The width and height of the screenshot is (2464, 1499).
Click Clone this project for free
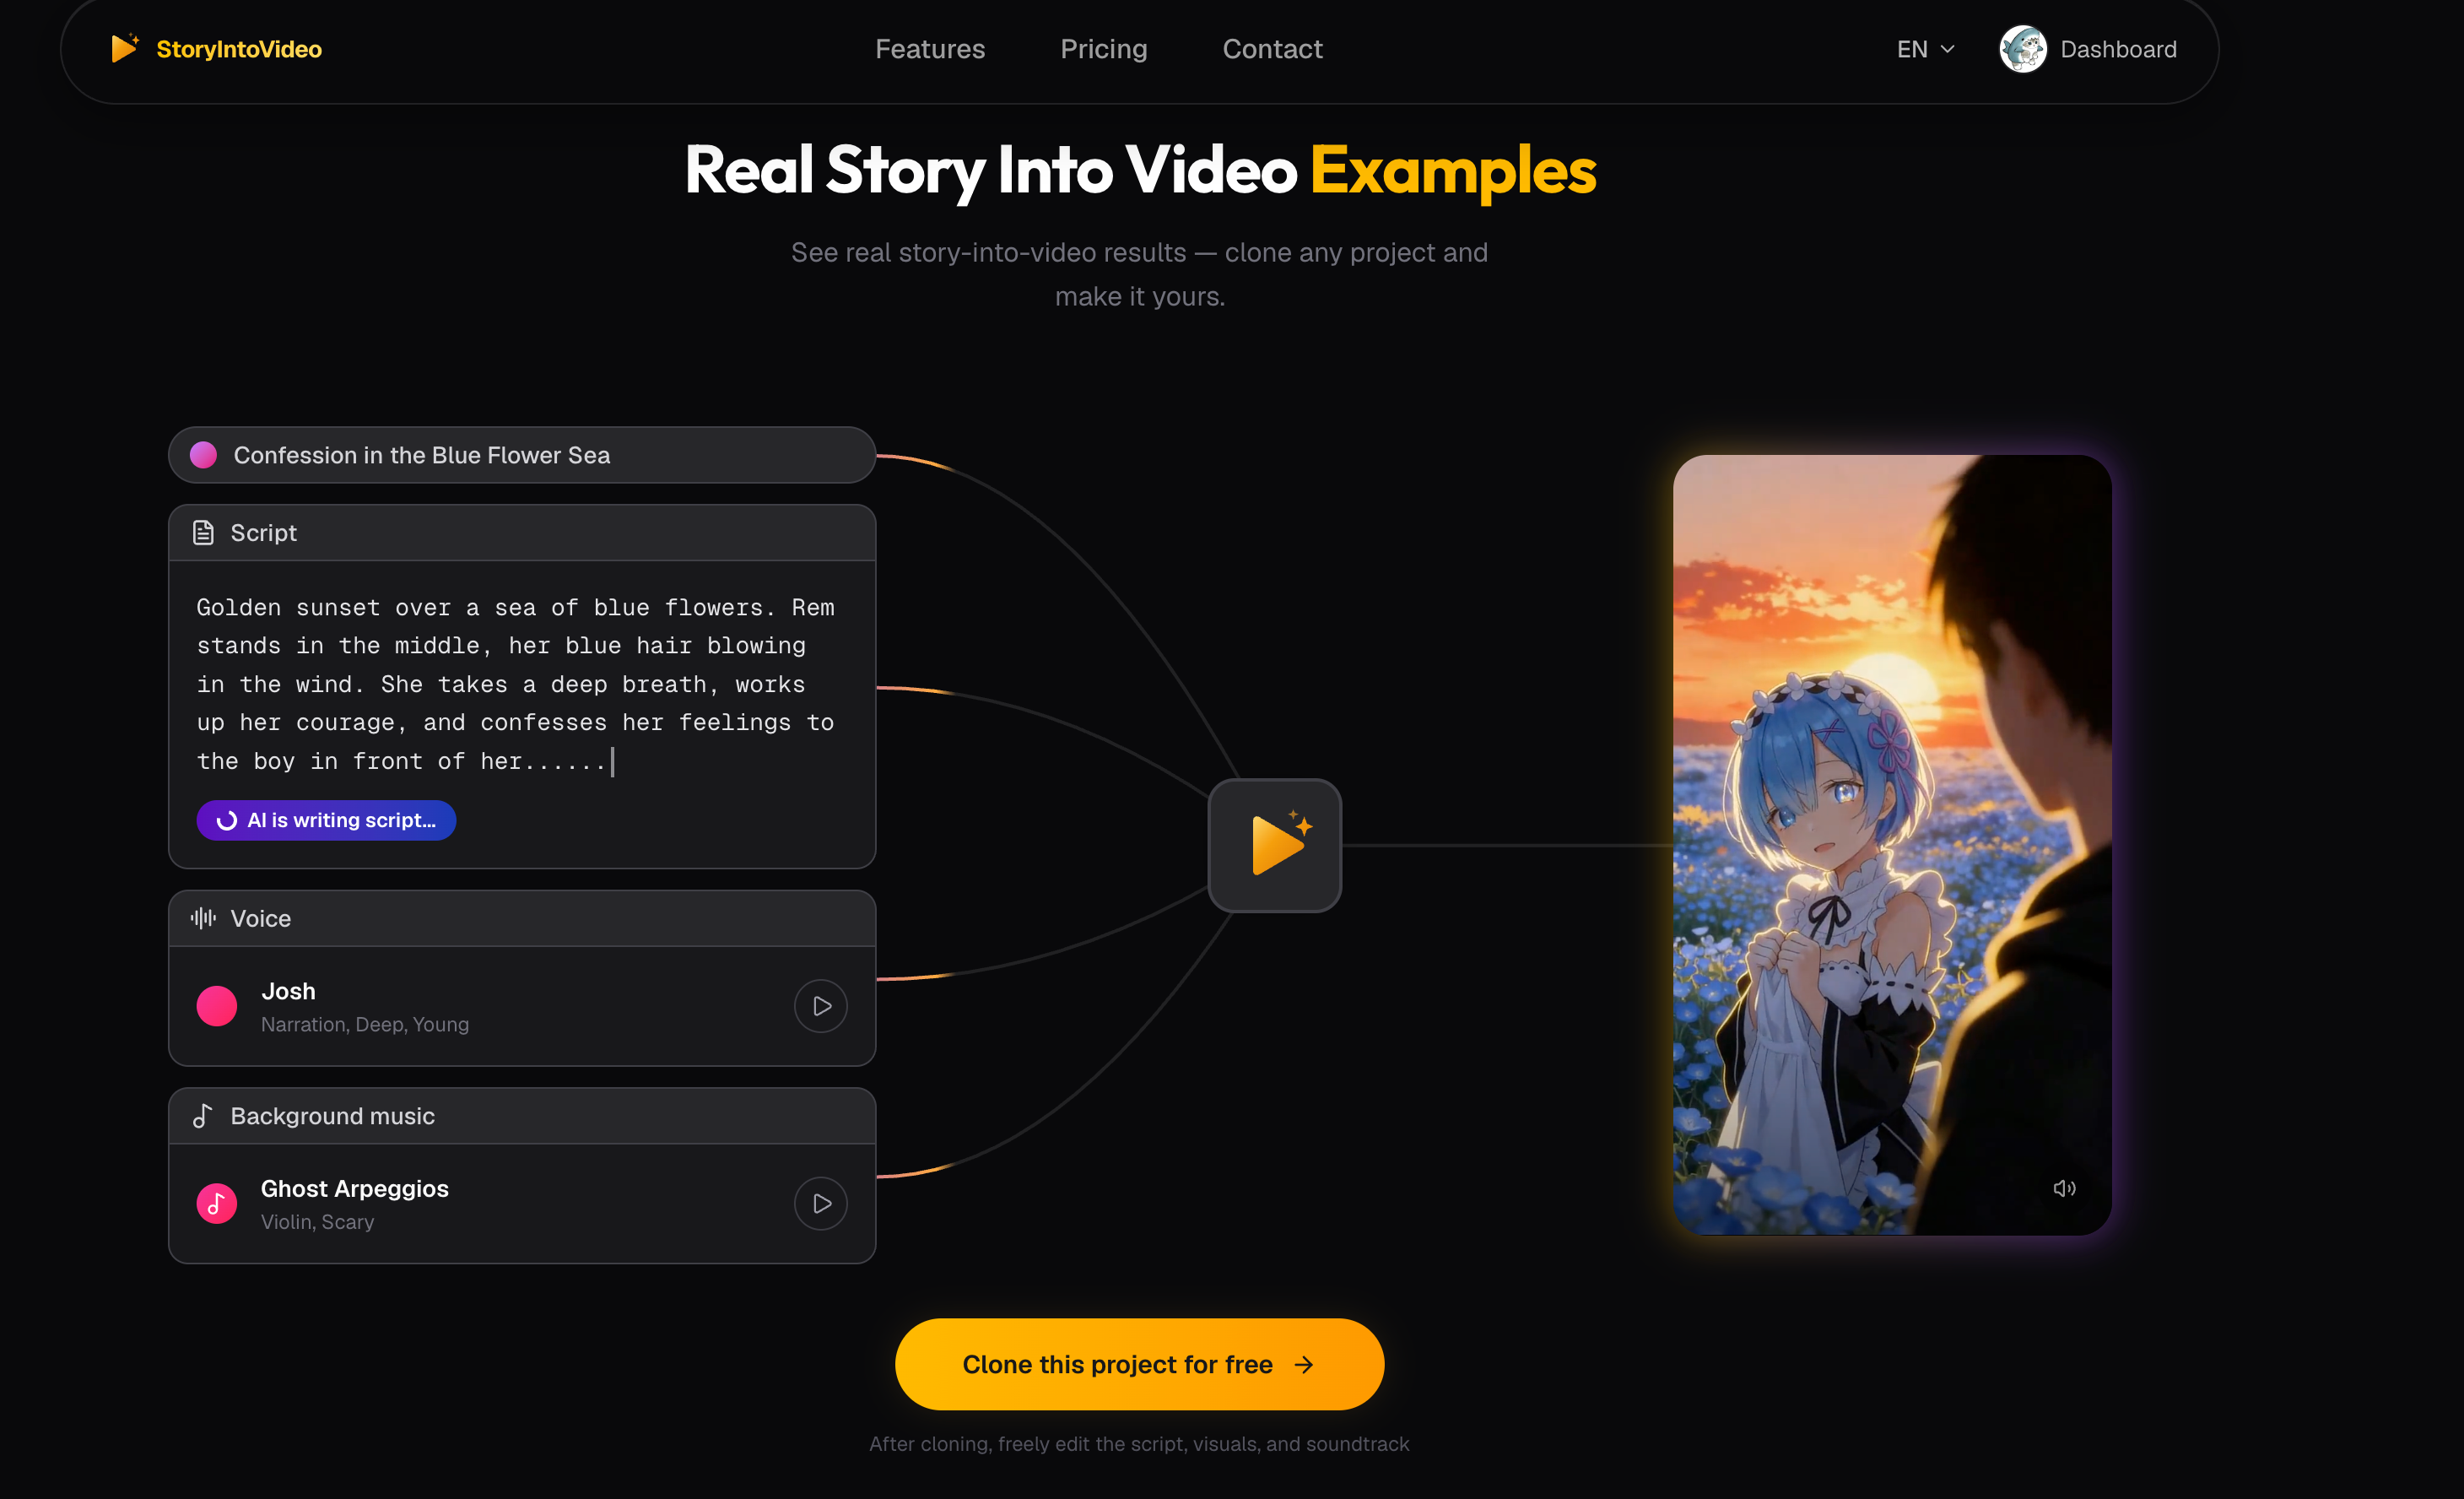1139,1363
